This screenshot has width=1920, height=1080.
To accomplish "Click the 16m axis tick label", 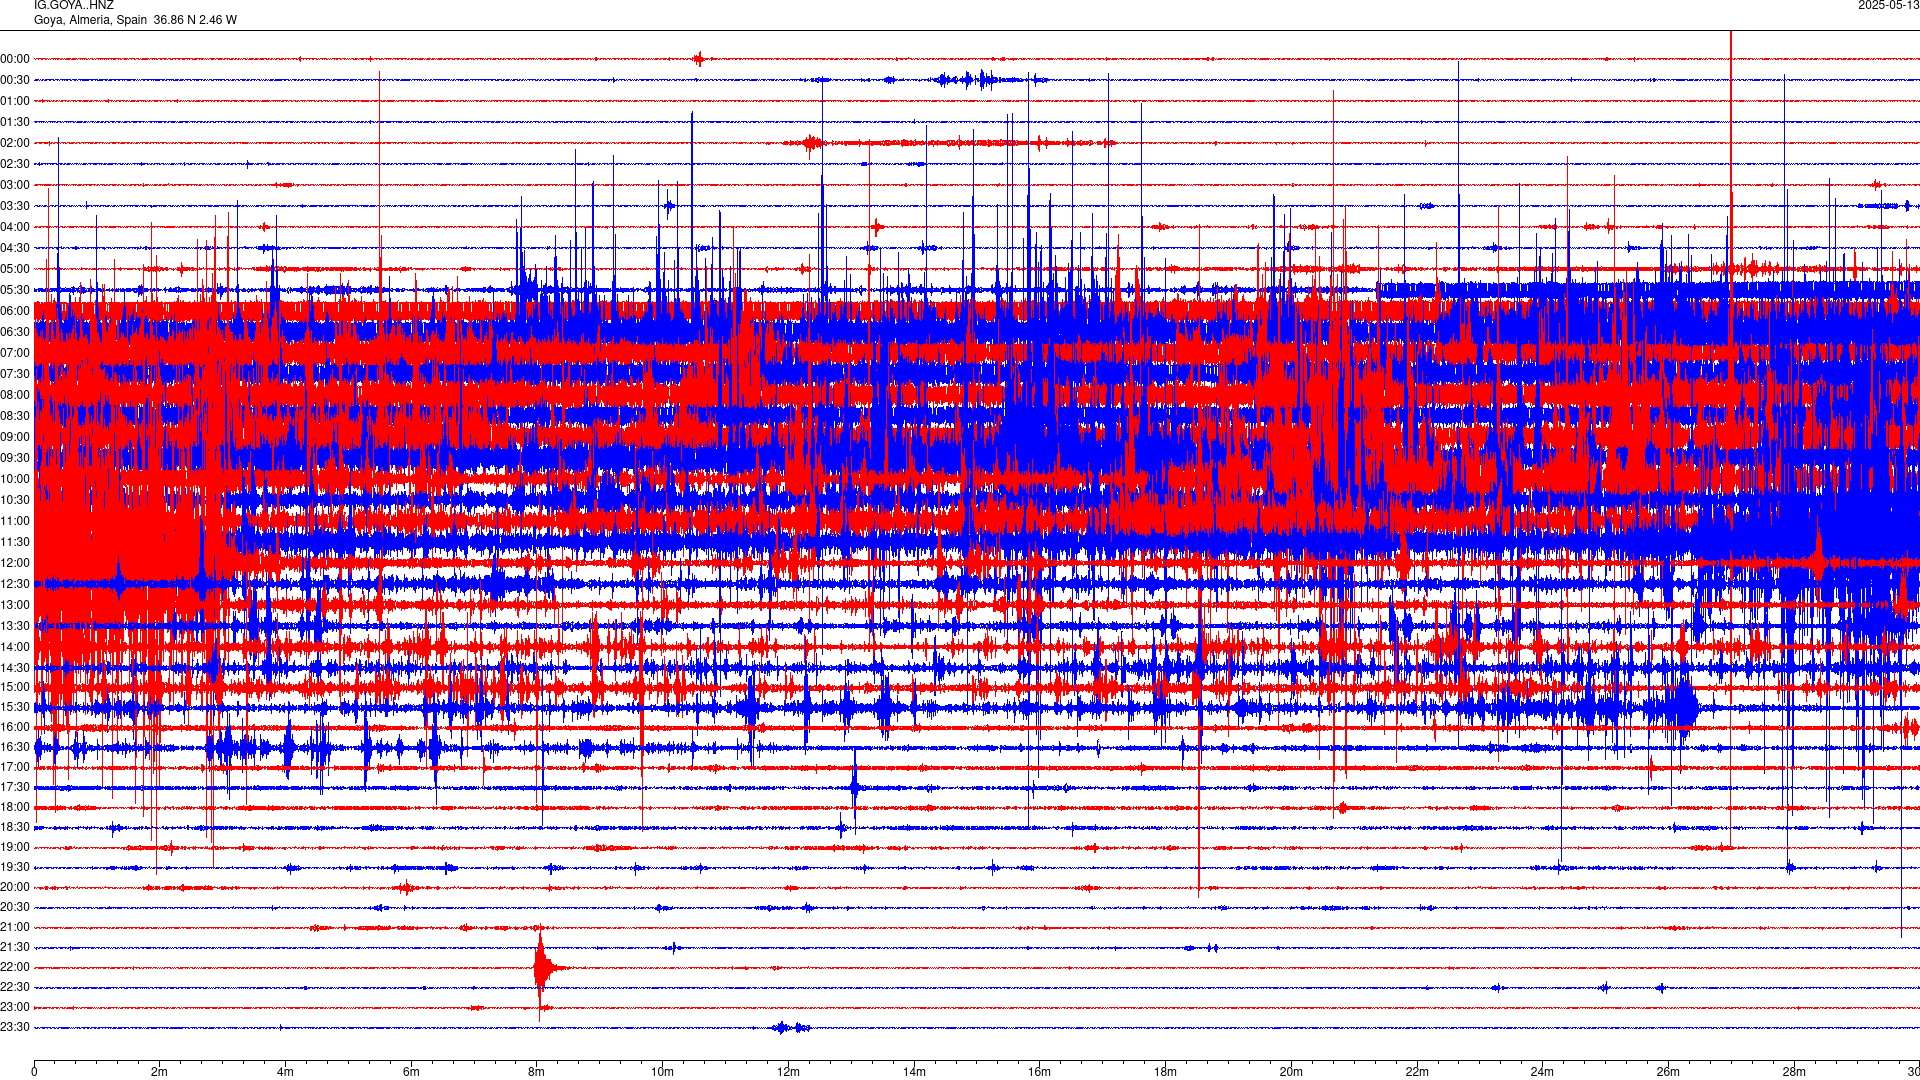I will pyautogui.click(x=1039, y=1072).
